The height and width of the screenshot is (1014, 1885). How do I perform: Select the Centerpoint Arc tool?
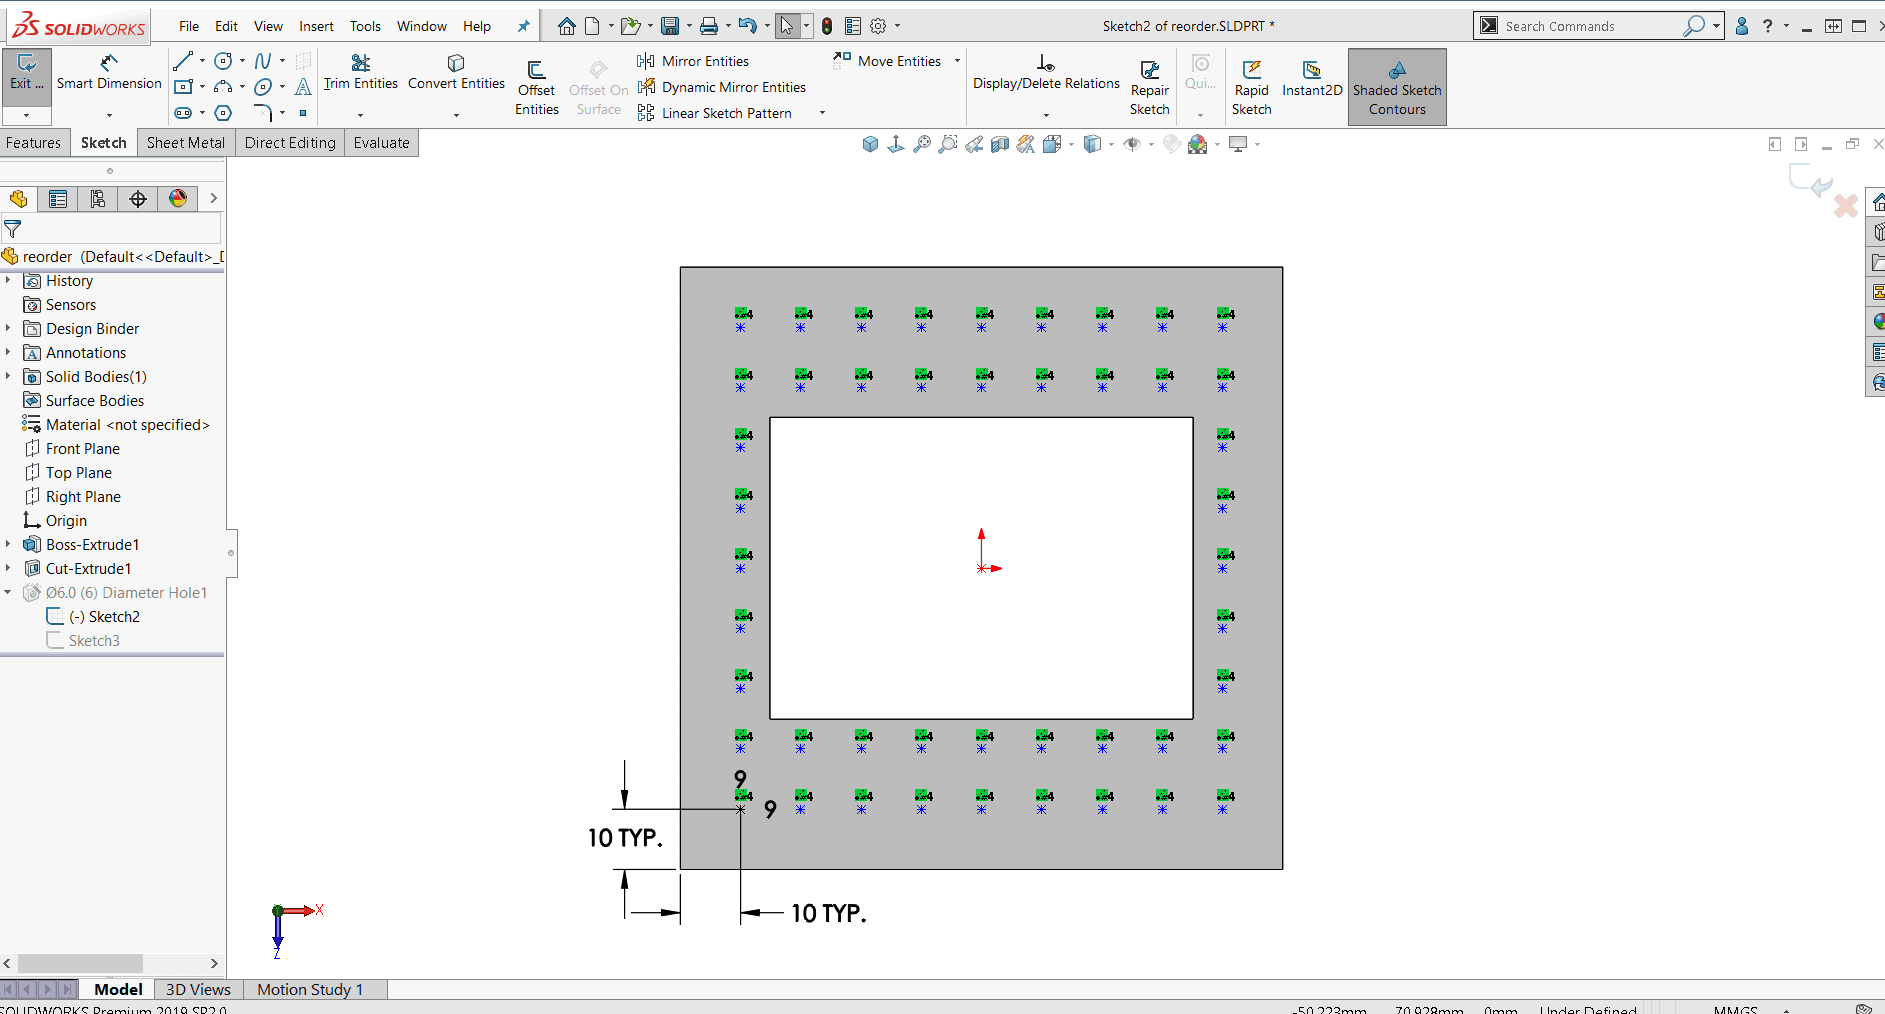tap(224, 87)
